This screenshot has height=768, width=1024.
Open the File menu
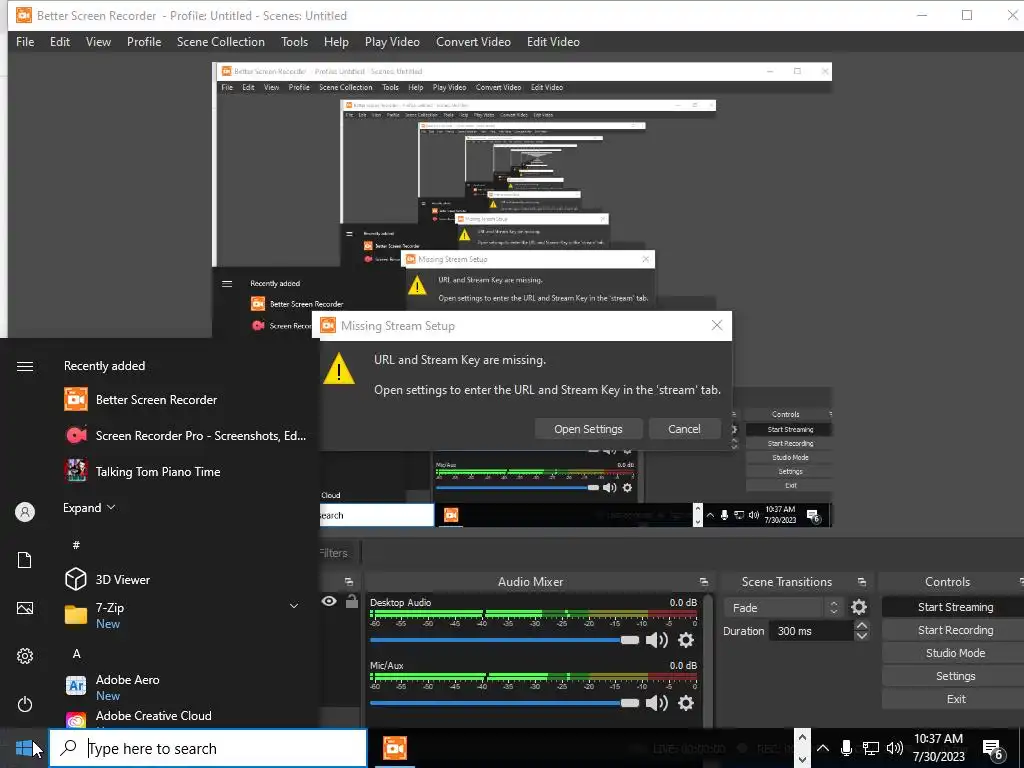[x=25, y=42]
